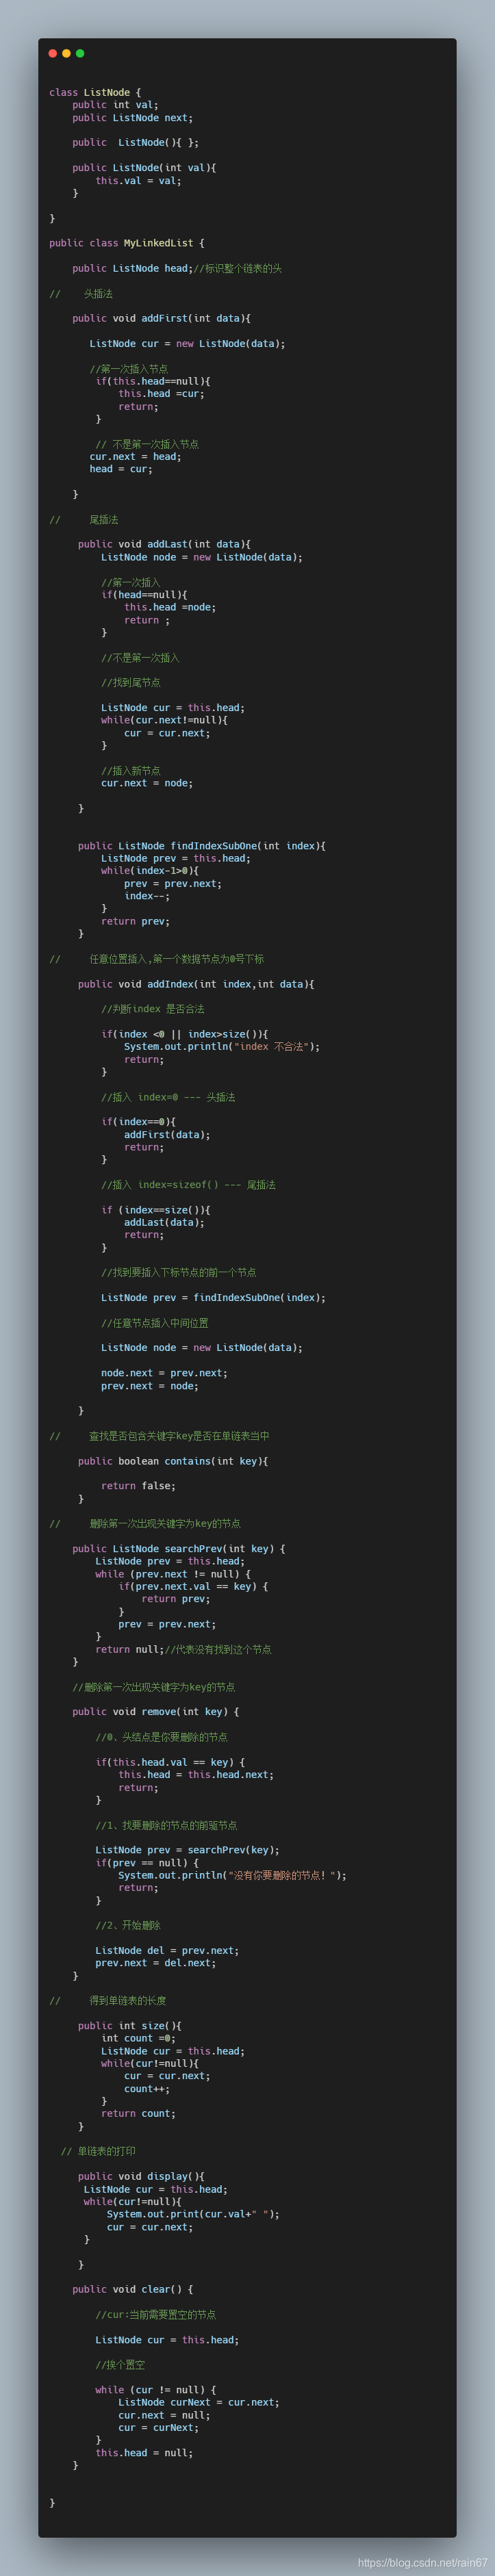Click the public void remove signature

coord(156,1711)
